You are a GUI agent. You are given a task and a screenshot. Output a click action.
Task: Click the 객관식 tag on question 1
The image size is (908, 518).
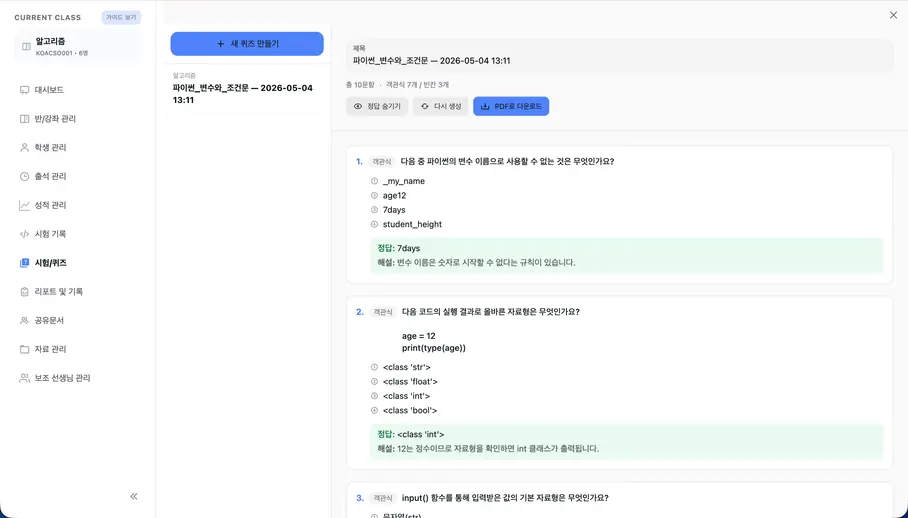tap(382, 162)
